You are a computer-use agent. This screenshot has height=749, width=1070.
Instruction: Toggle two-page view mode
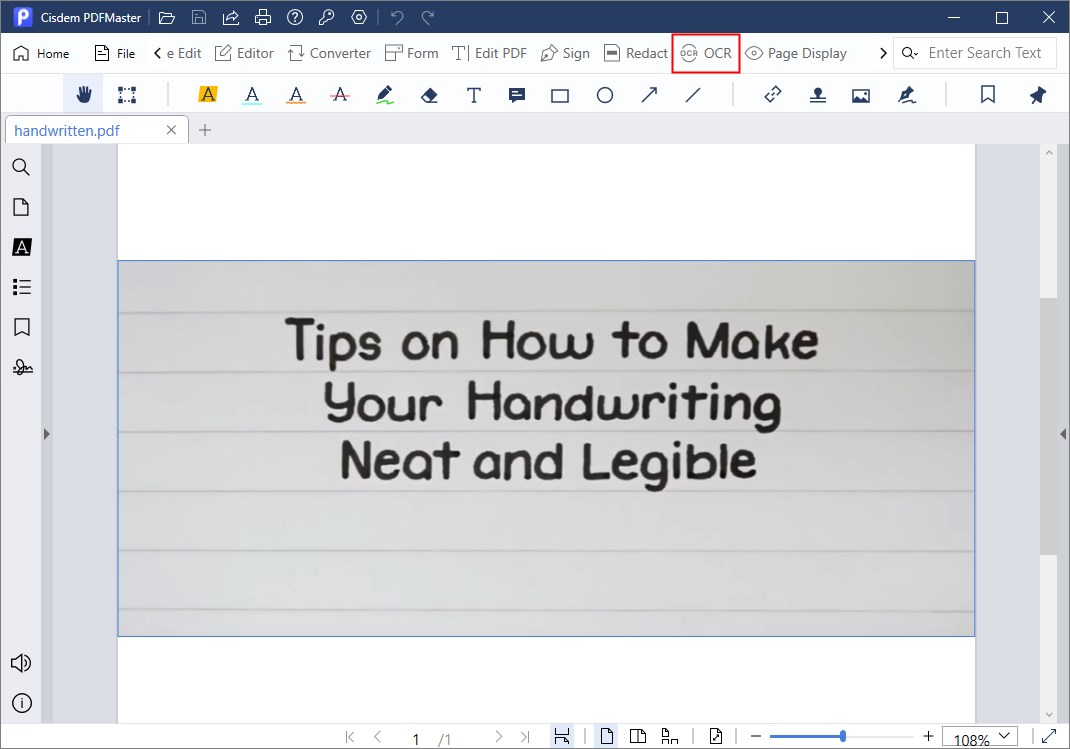point(638,737)
